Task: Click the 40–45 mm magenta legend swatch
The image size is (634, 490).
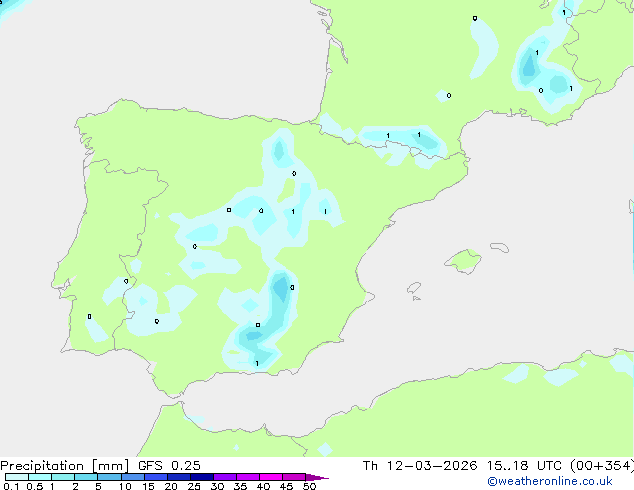Action: point(271,477)
